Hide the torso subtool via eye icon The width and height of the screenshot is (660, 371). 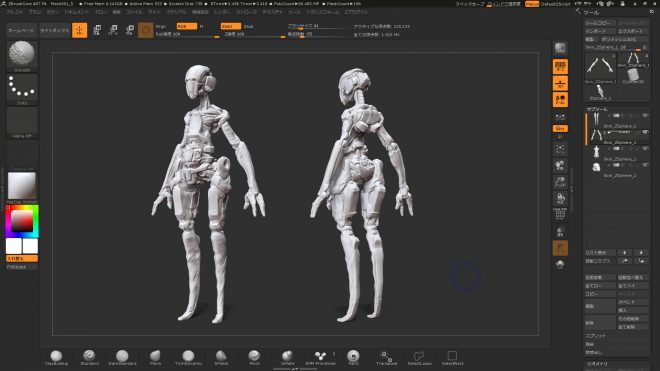[x=645, y=149]
